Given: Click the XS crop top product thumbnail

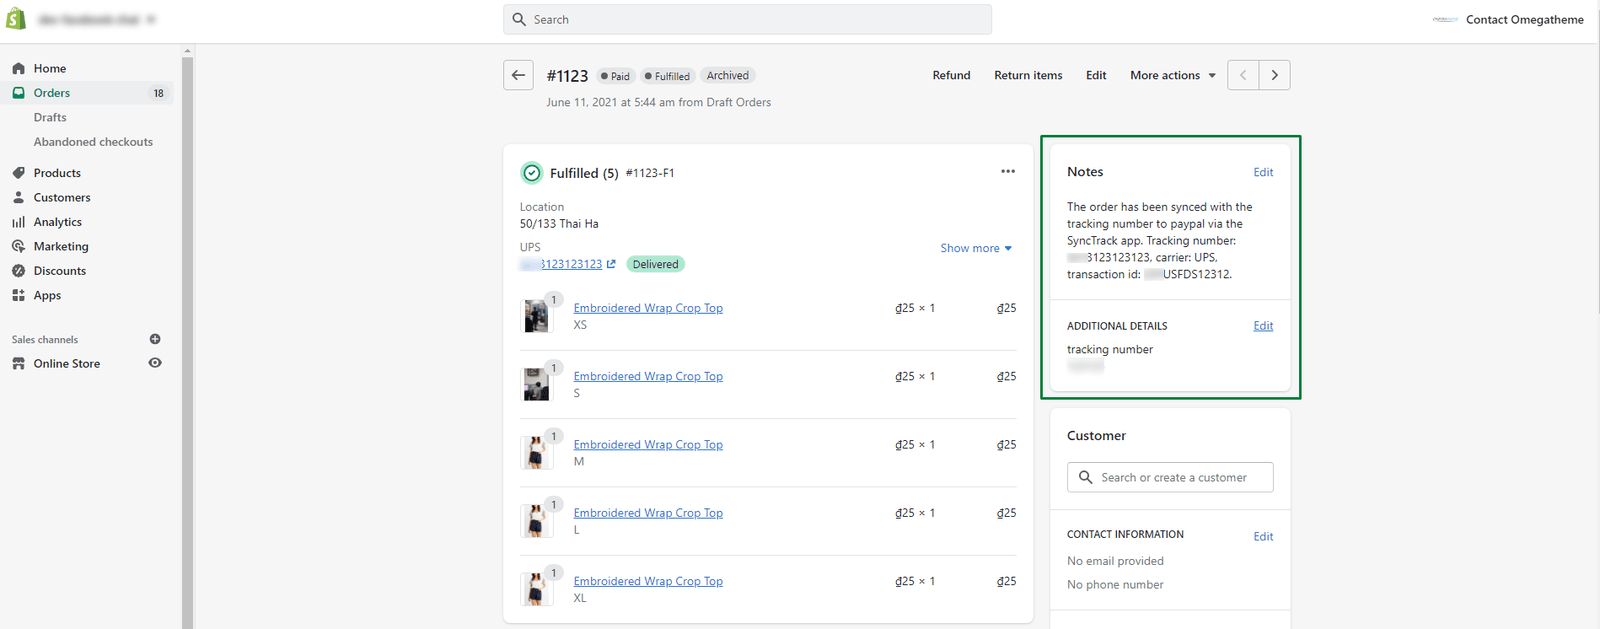Looking at the screenshot, I should (536, 316).
